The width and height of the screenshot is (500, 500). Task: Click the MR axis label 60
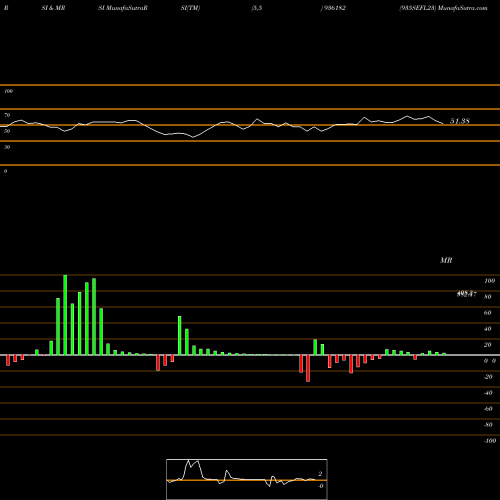coord(488,313)
